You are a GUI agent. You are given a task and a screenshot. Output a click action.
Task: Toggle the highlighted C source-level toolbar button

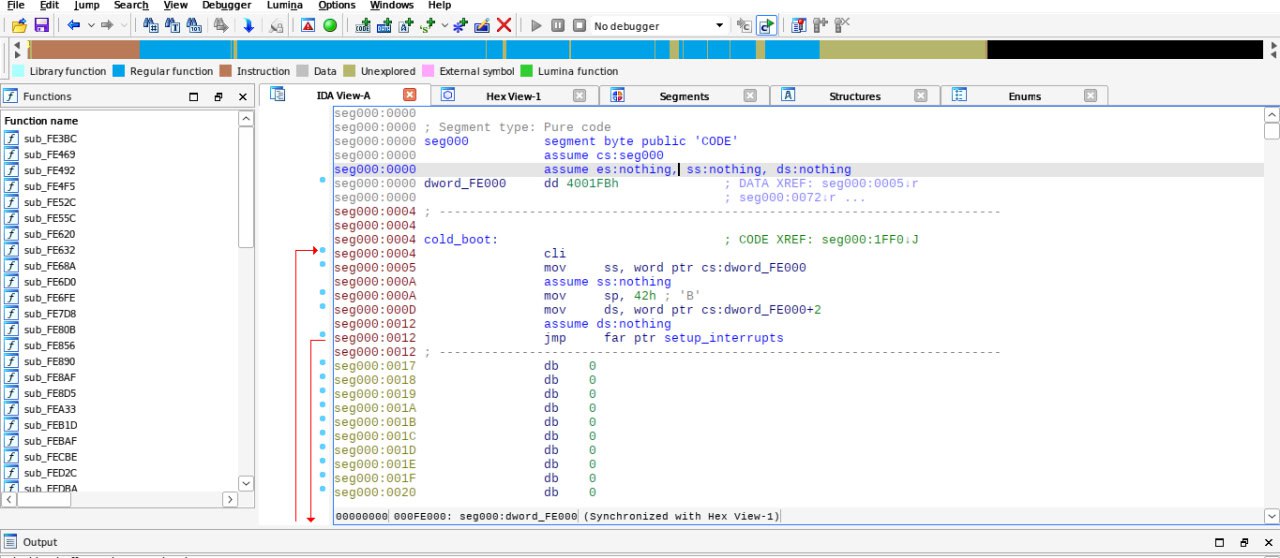pyautogui.click(x=766, y=25)
